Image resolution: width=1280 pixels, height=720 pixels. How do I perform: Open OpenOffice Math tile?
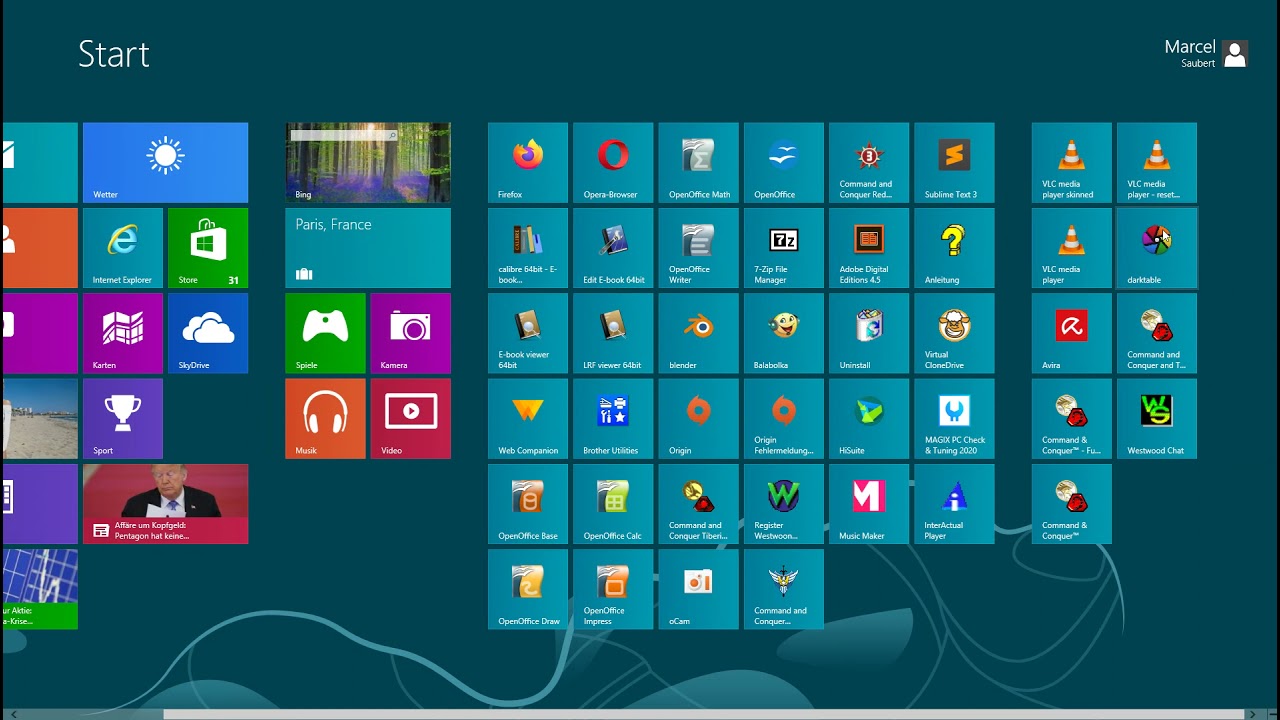pyautogui.click(x=699, y=163)
